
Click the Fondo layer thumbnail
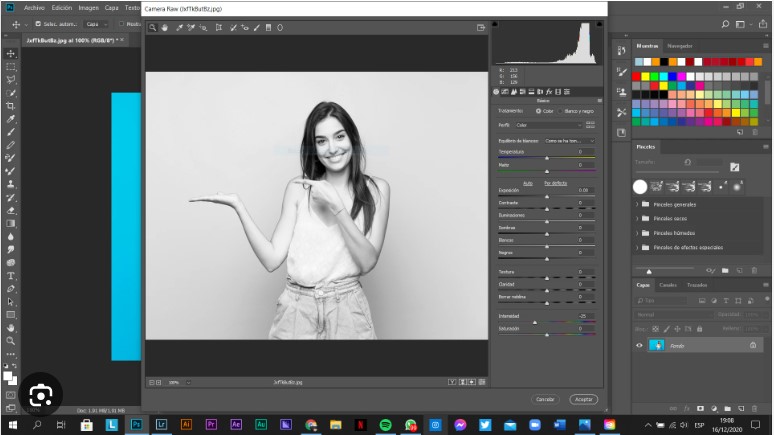(657, 345)
